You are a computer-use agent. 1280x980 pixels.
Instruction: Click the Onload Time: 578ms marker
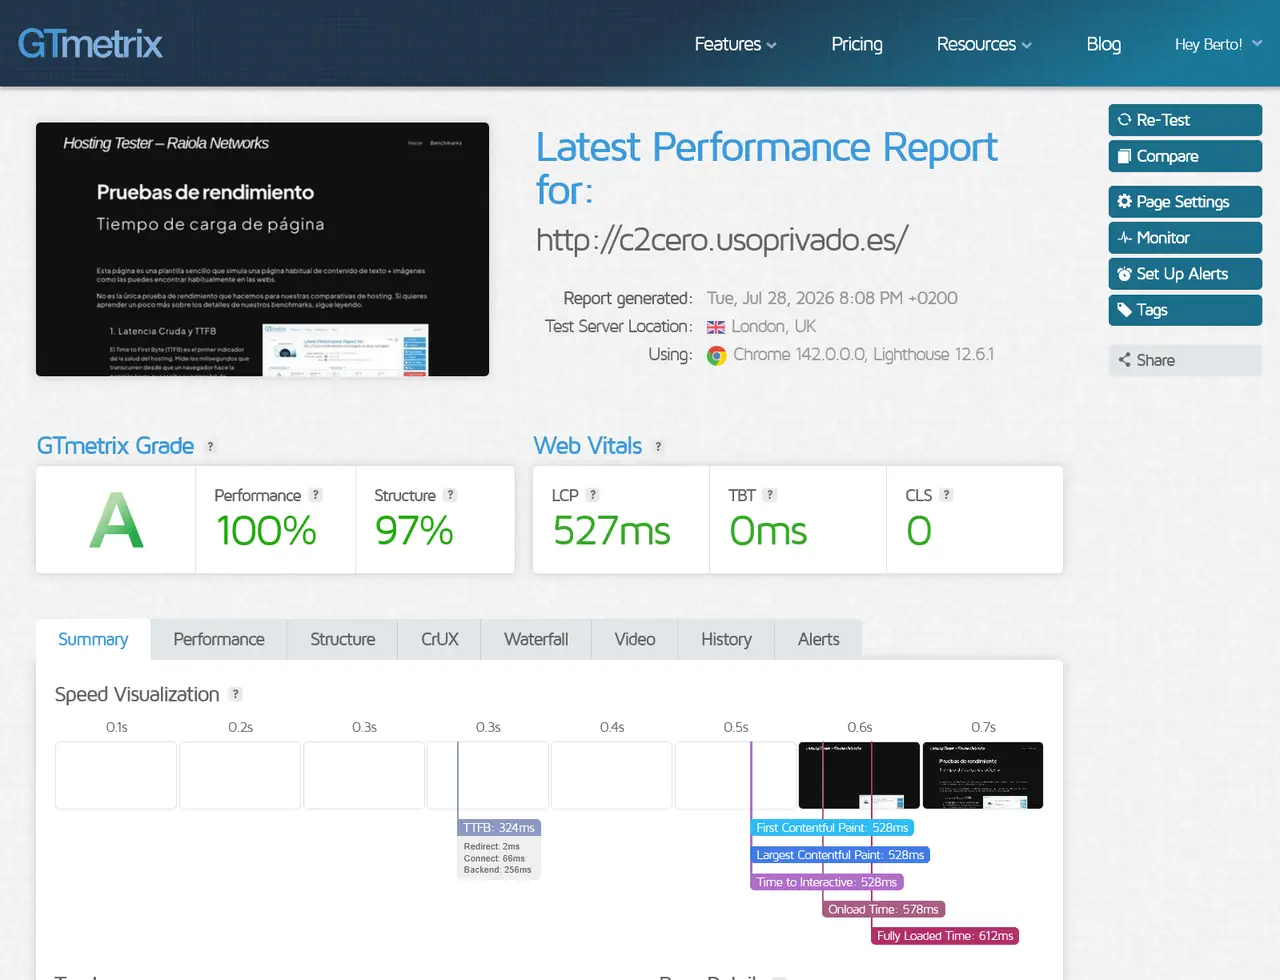click(884, 909)
